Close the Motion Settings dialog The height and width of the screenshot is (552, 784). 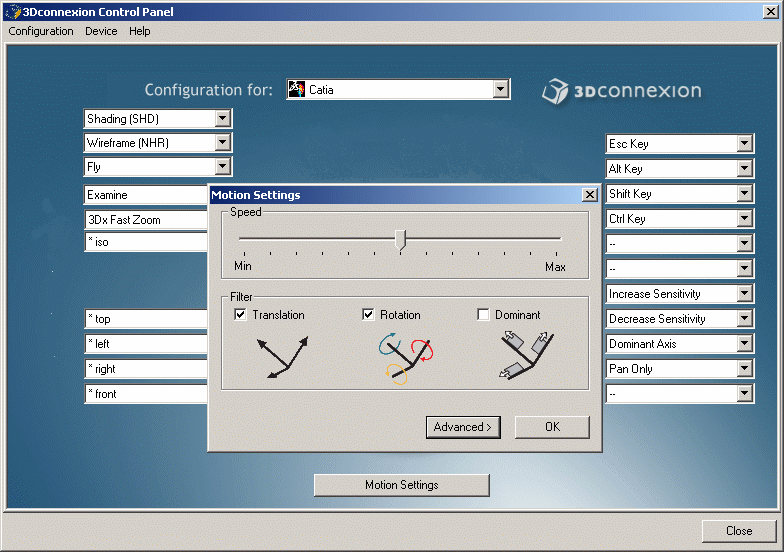(590, 195)
